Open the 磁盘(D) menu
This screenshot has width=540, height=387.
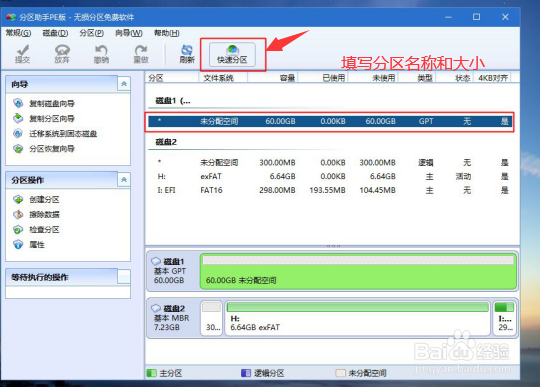55,33
